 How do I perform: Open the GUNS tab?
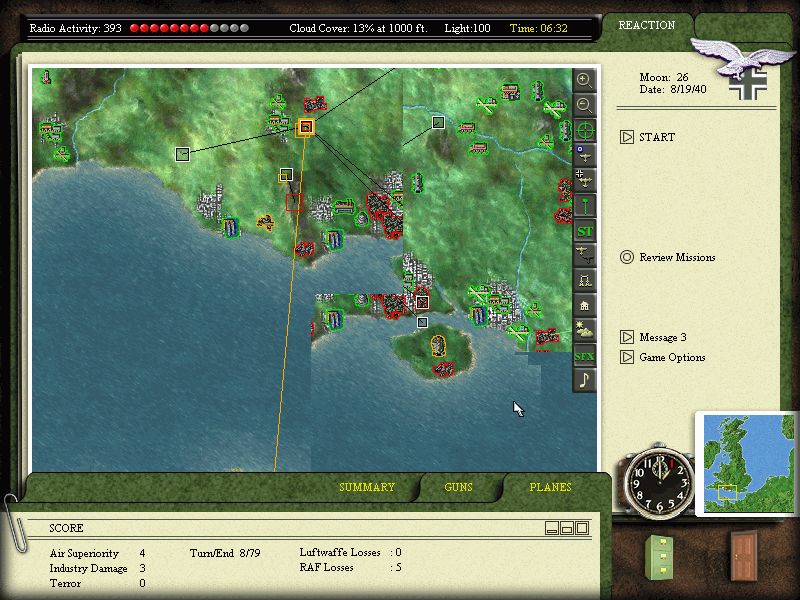(458, 487)
